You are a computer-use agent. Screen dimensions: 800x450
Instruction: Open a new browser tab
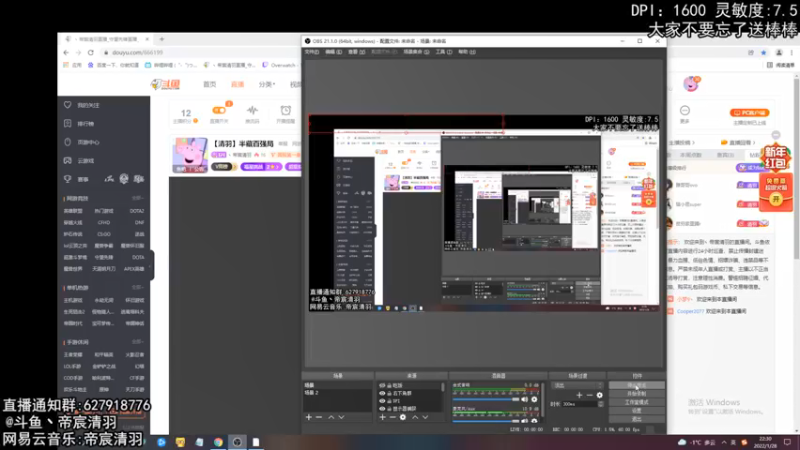(x=162, y=39)
